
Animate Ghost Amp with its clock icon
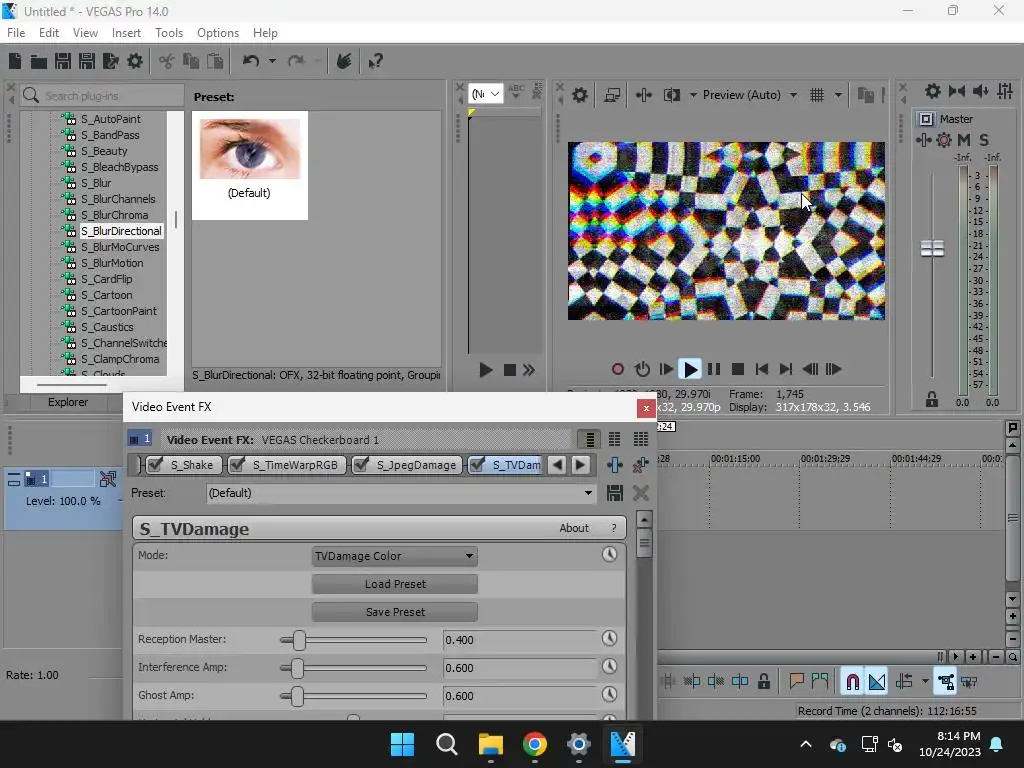[x=609, y=694]
